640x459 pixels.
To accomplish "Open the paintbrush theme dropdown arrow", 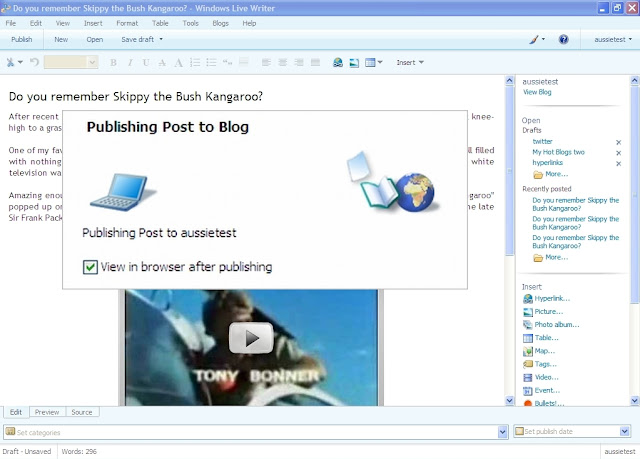I will [x=543, y=39].
